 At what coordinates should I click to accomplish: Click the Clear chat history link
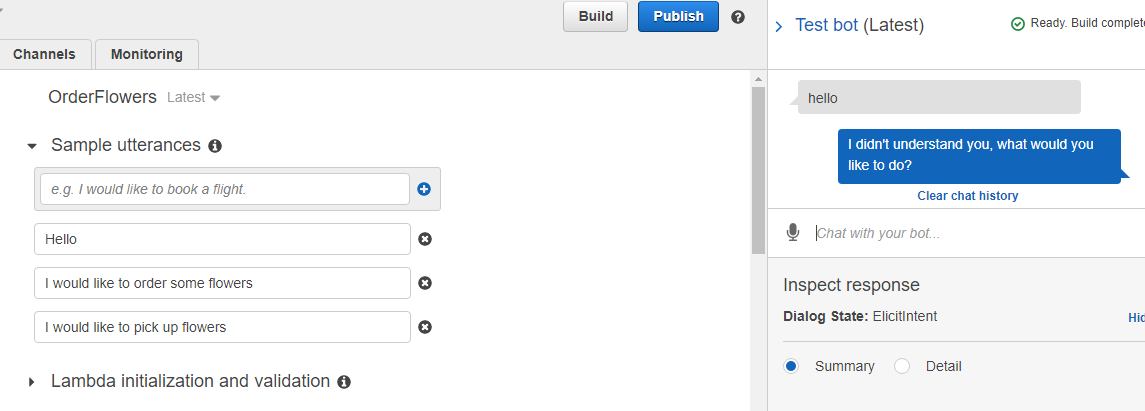pos(968,196)
